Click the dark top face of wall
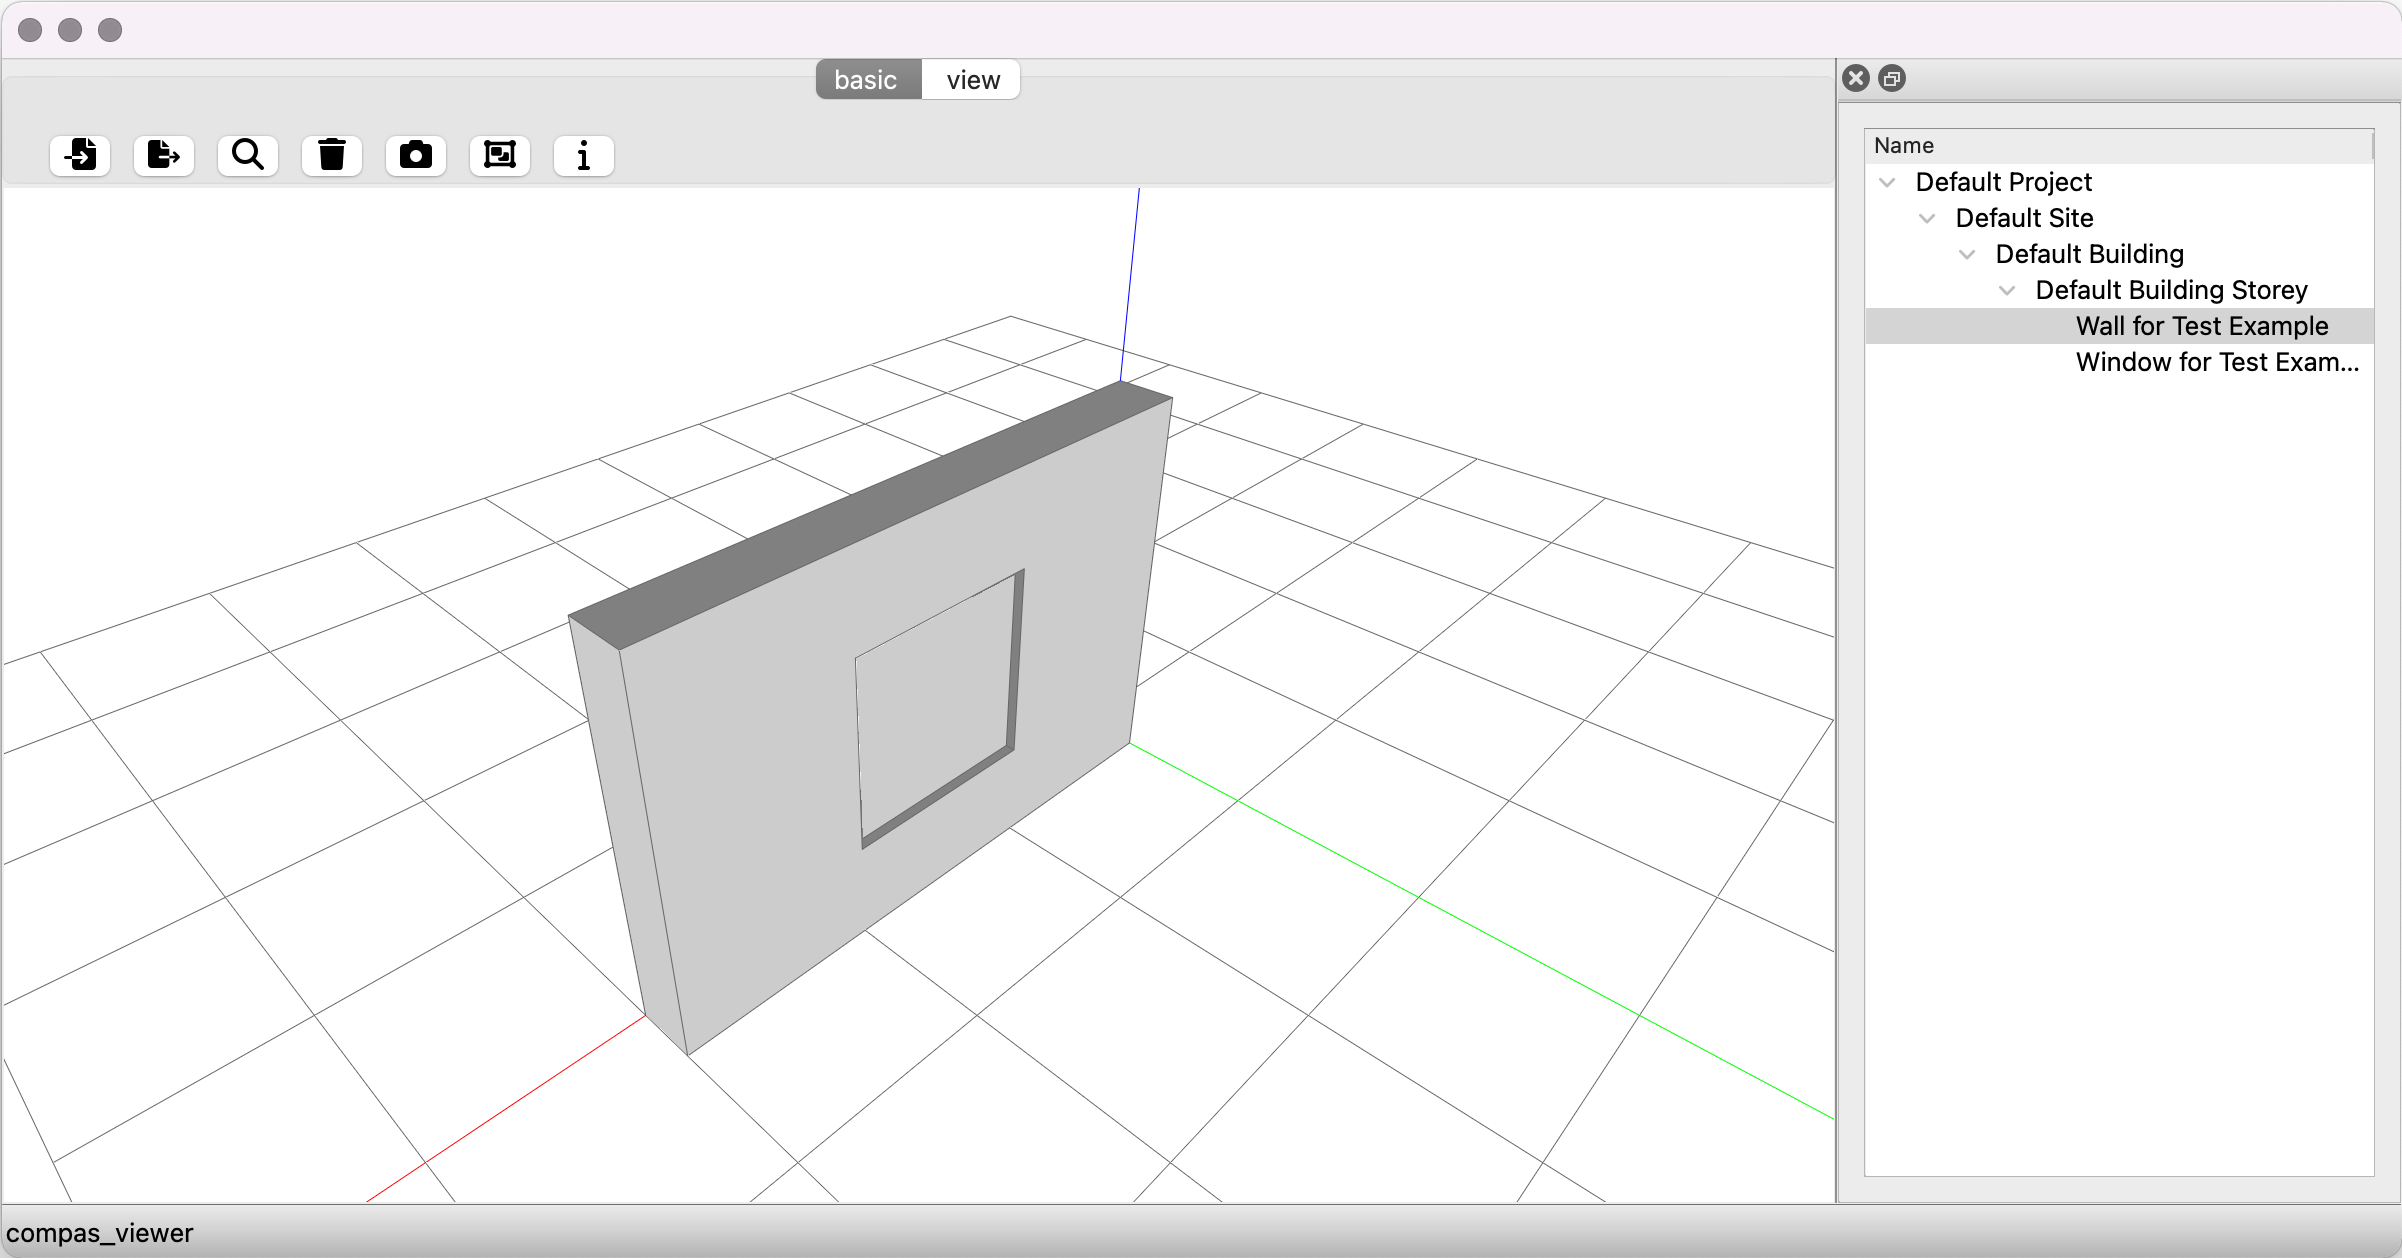The width and height of the screenshot is (2402, 1258). (x=870, y=512)
